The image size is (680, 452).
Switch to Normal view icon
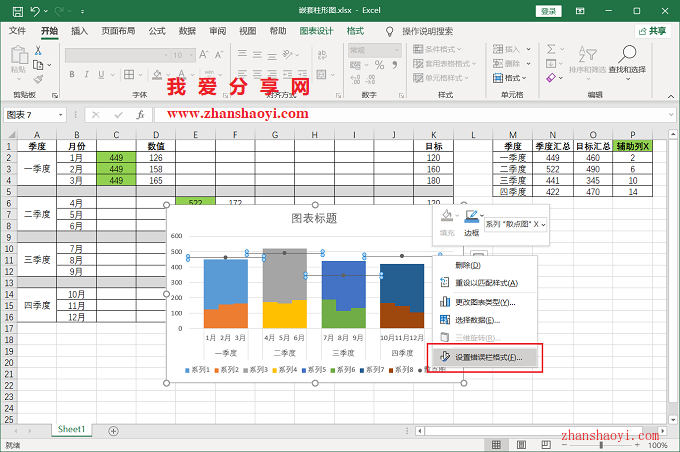496,445
